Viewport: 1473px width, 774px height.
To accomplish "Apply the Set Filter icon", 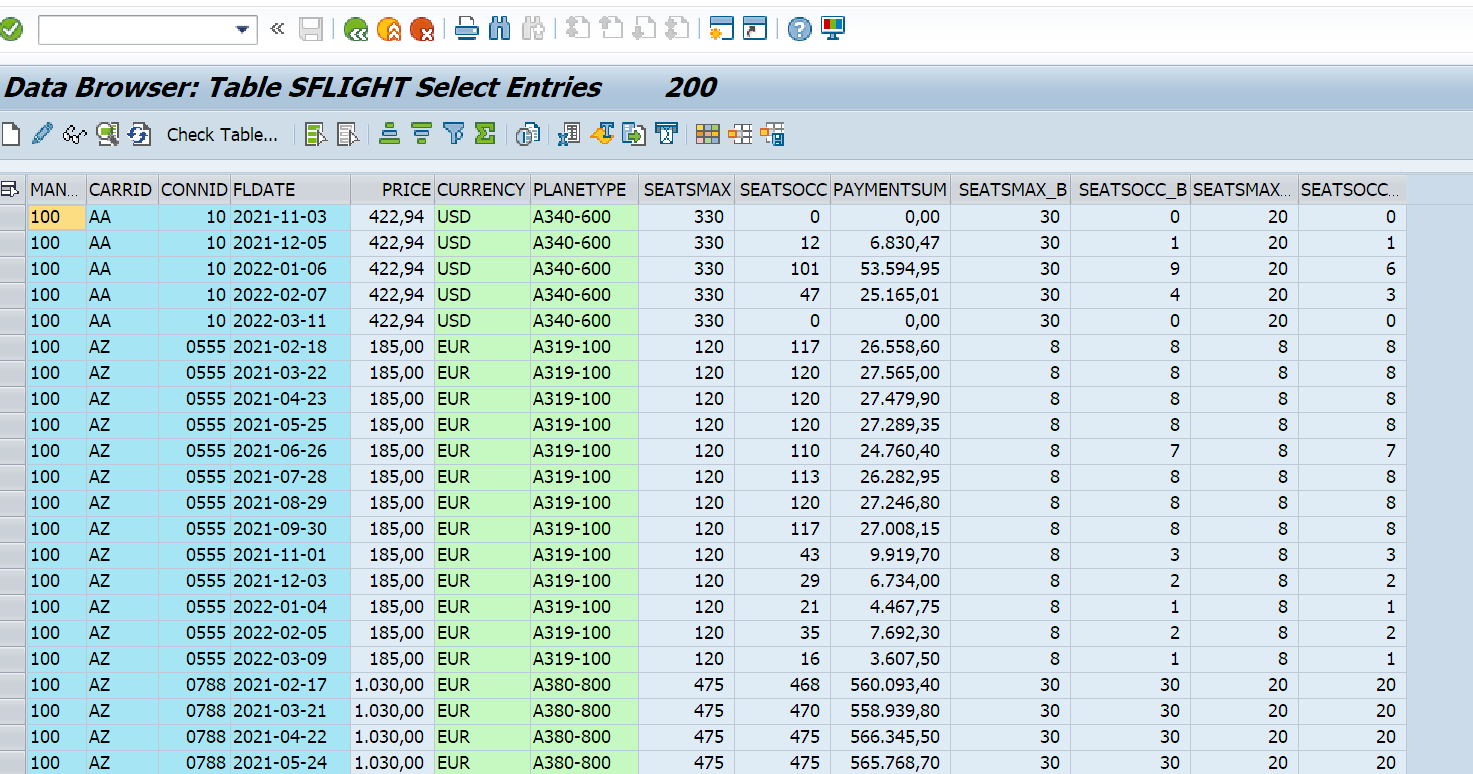I will pyautogui.click(x=453, y=133).
